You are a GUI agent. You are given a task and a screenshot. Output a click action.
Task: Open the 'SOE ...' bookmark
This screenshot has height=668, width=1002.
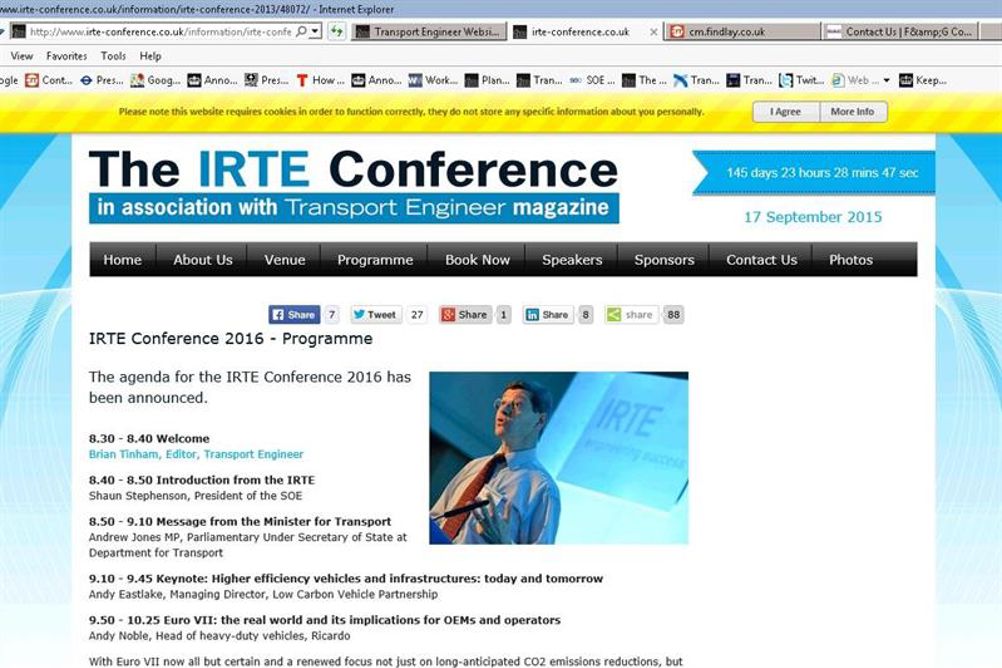pyautogui.click(x=592, y=81)
